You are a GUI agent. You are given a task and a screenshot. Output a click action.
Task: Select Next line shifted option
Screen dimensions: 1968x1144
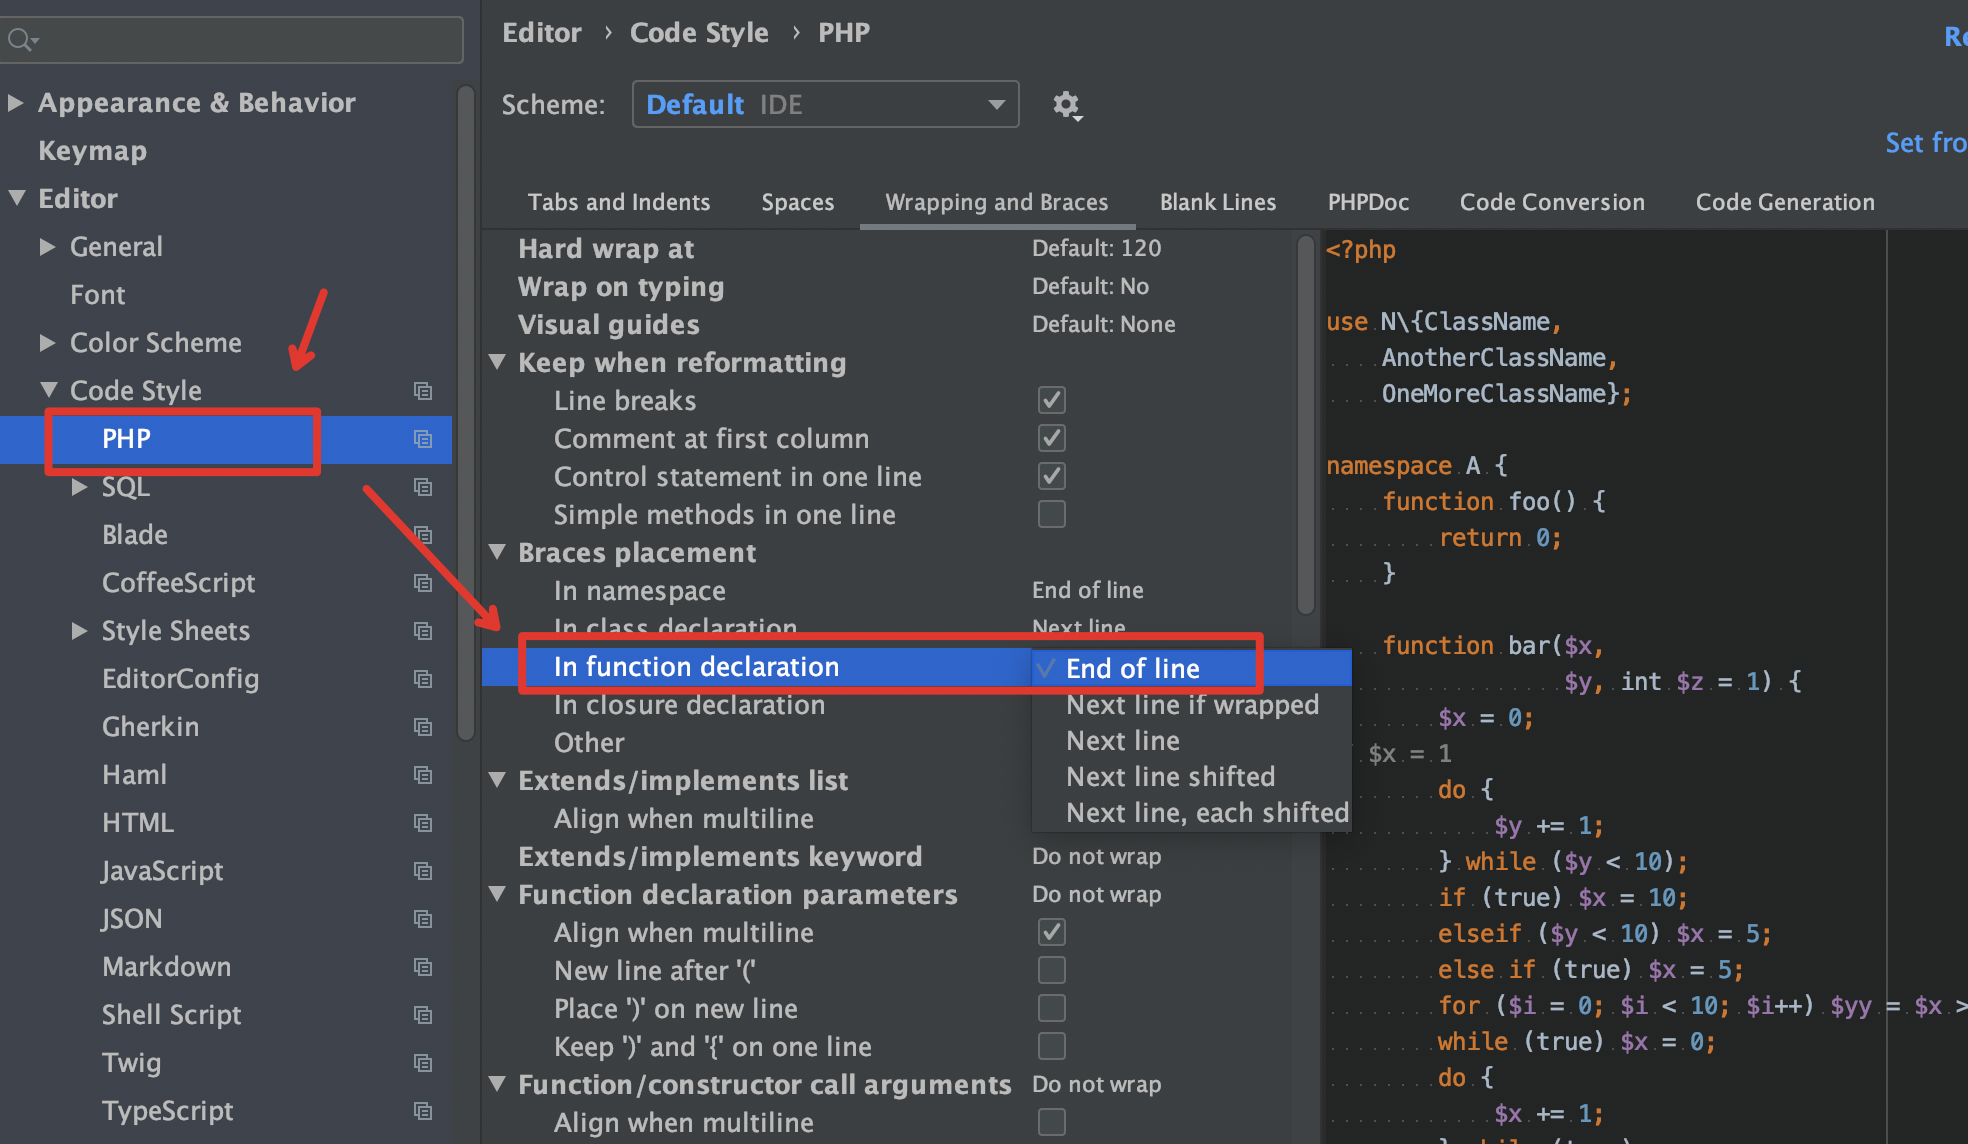(1170, 777)
